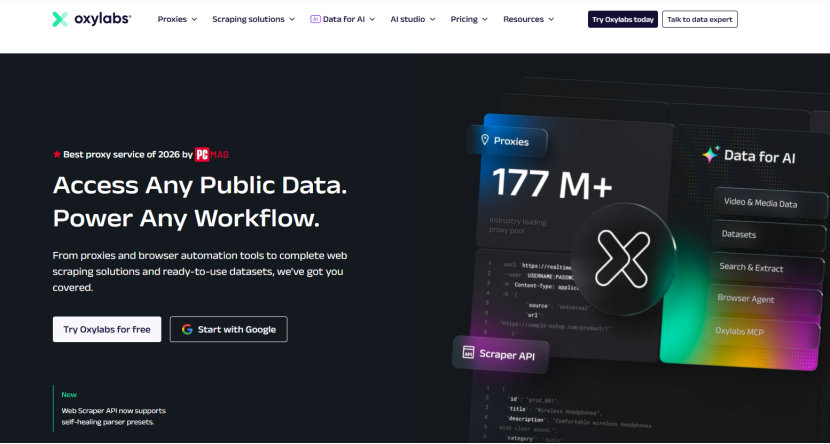830x444 pixels.
Task: Expand the Proxies dropdown menu
Action: click(x=177, y=19)
